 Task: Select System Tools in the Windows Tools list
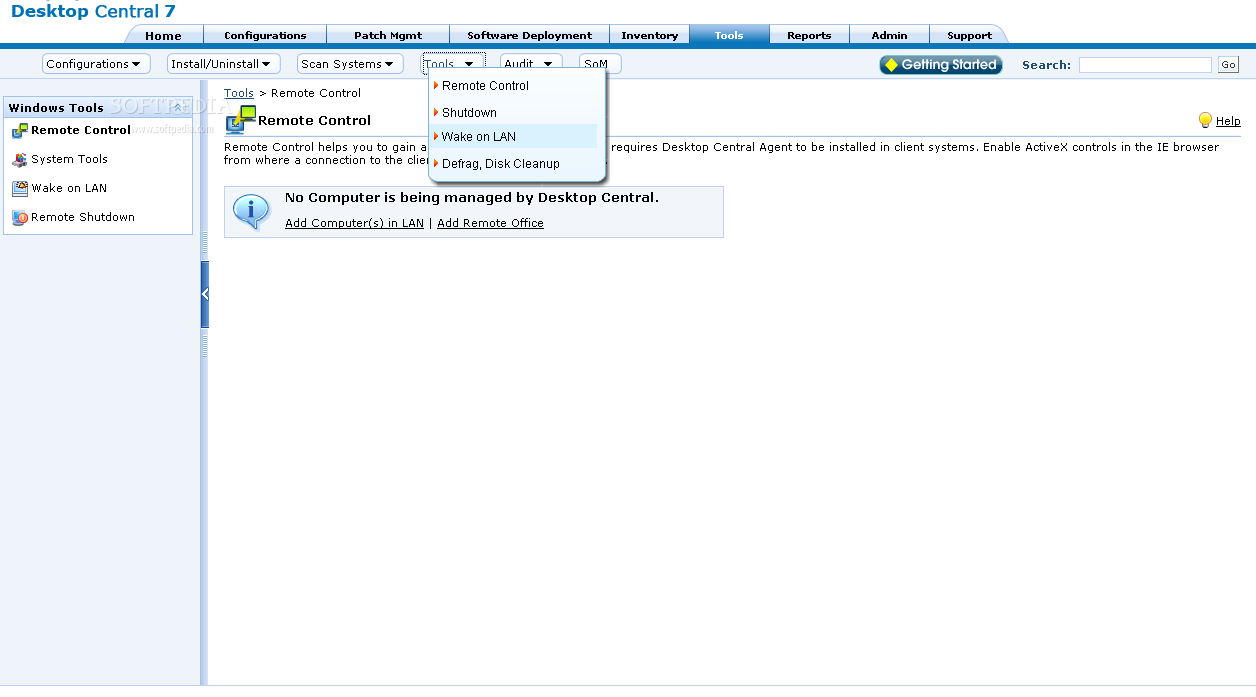tap(69, 159)
